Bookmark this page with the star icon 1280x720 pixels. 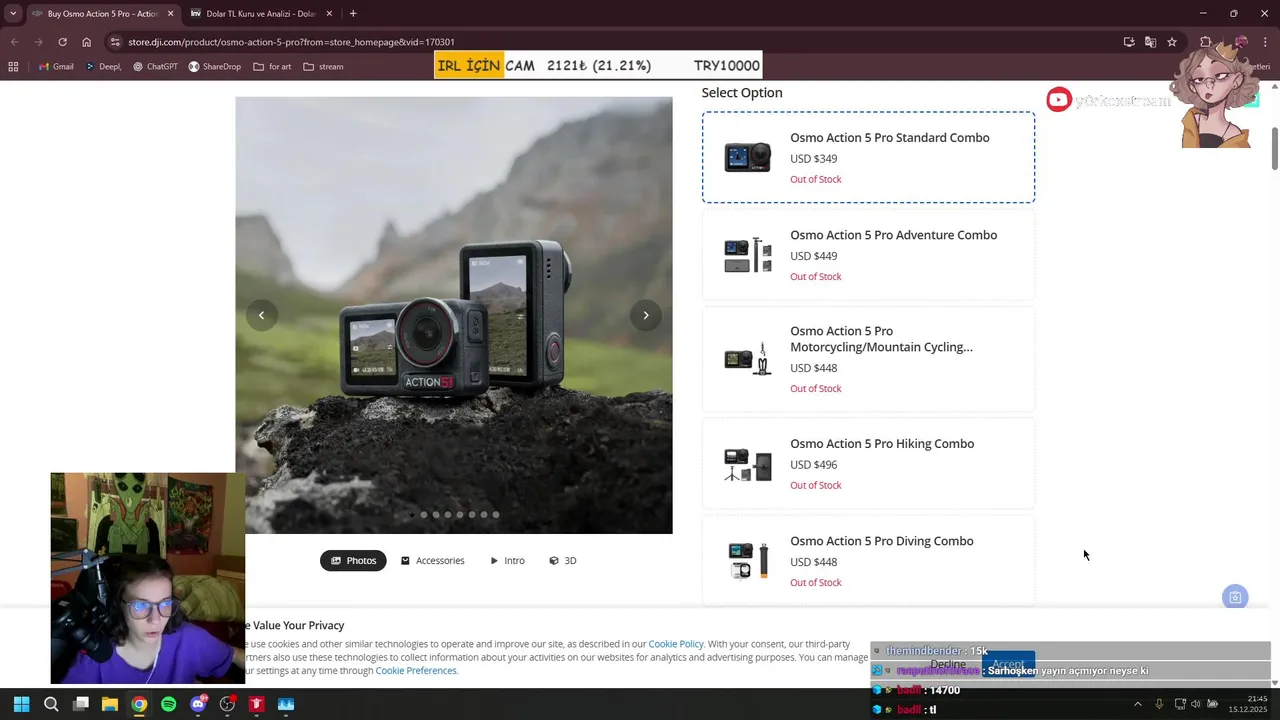[1172, 42]
